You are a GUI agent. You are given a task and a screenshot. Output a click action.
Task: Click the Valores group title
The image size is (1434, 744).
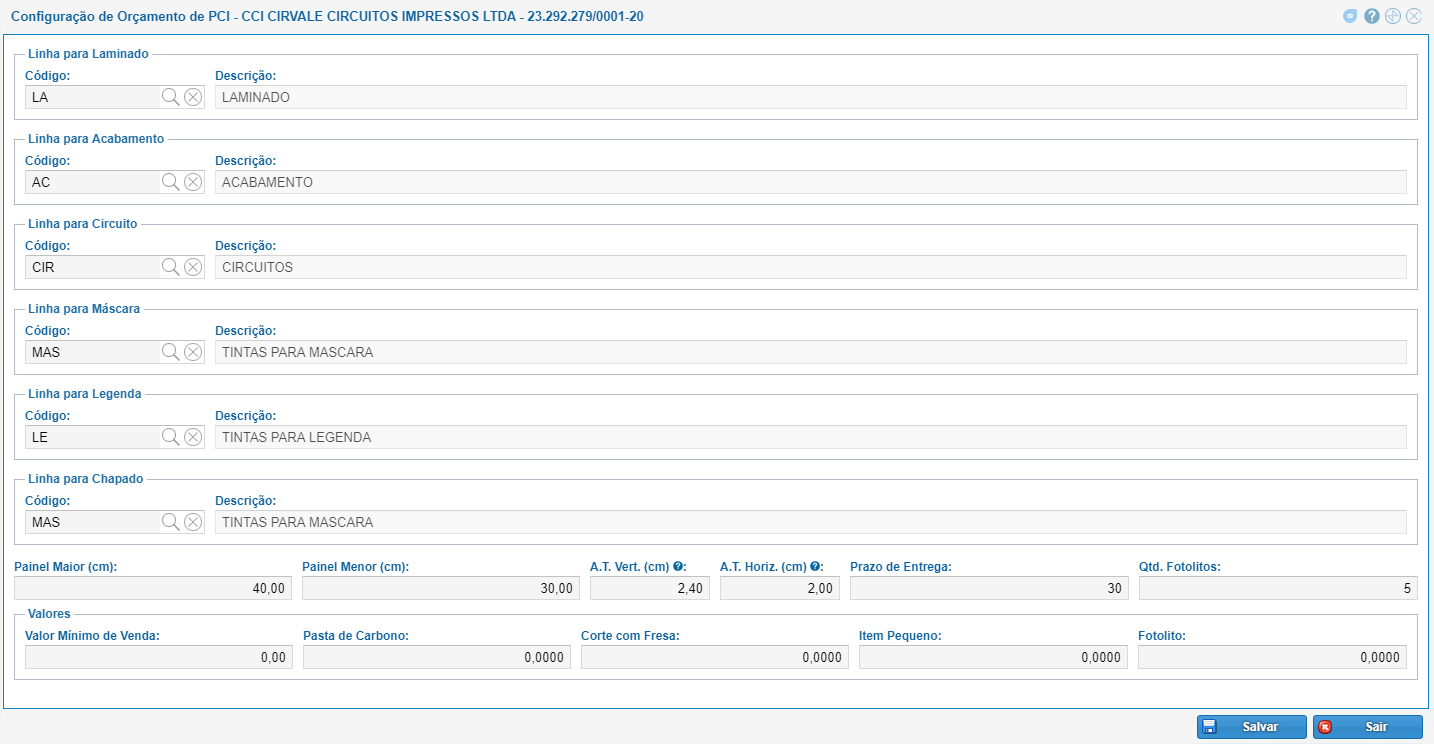point(49,614)
